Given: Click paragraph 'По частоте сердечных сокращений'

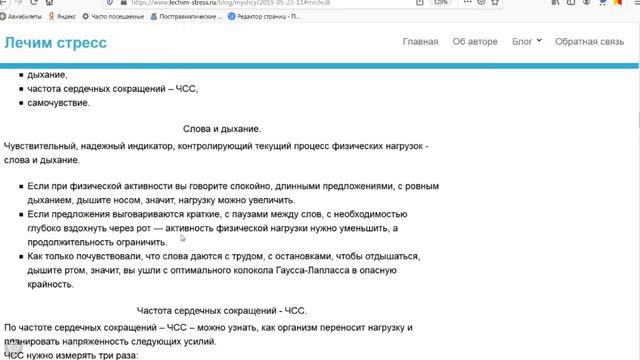Looking at the screenshot, I should click(x=208, y=335).
